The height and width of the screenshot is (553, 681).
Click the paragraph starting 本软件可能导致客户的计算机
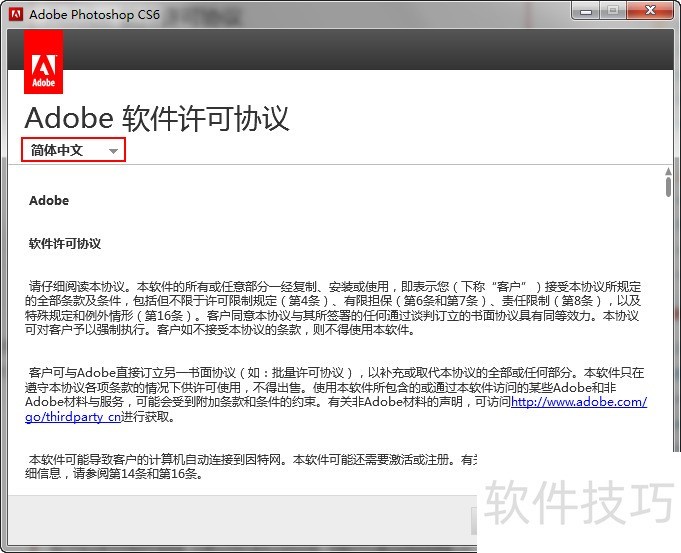click(x=251, y=466)
